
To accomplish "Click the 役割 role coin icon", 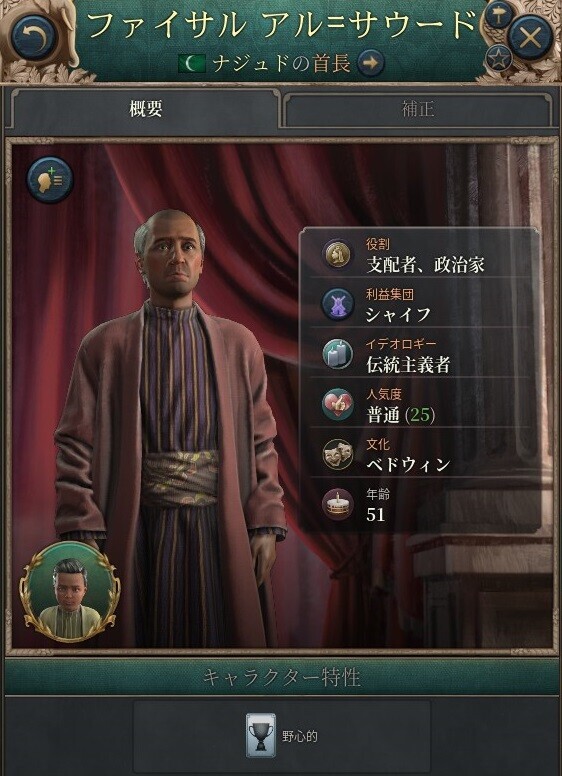I will coord(337,255).
